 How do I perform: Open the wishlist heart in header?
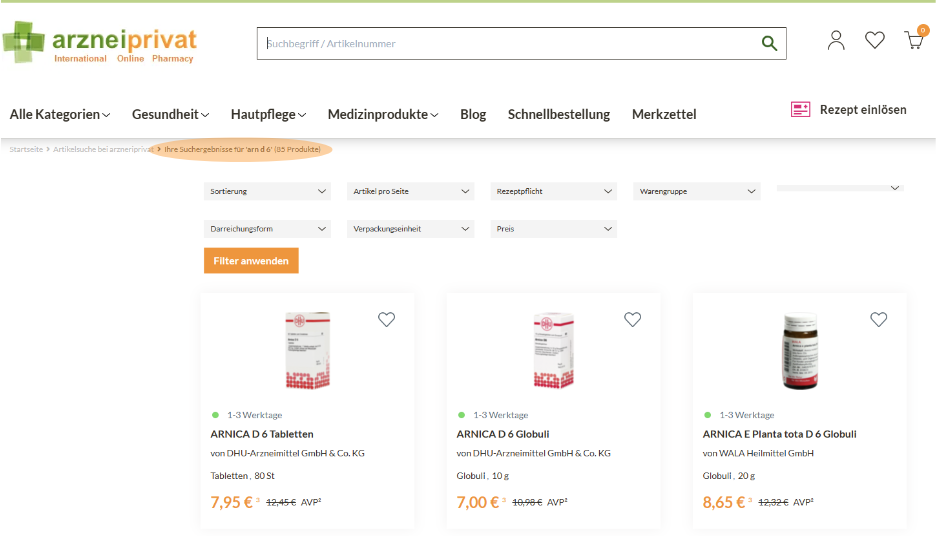click(x=875, y=40)
